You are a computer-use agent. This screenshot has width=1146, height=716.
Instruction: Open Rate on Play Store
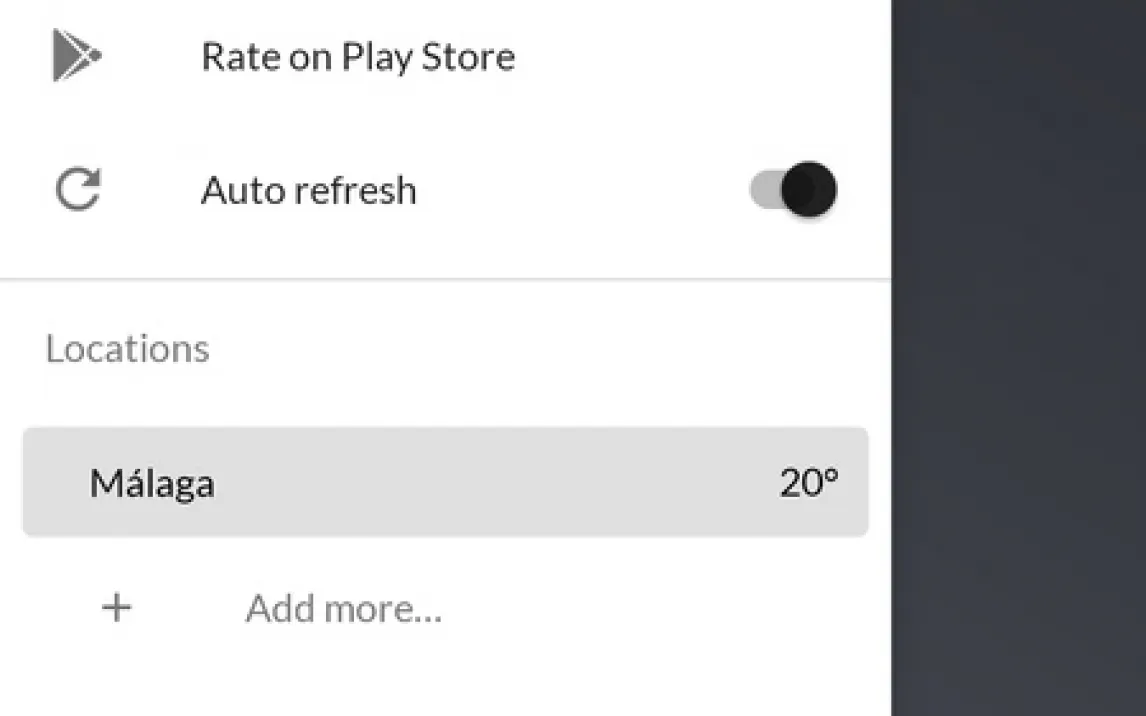click(358, 57)
